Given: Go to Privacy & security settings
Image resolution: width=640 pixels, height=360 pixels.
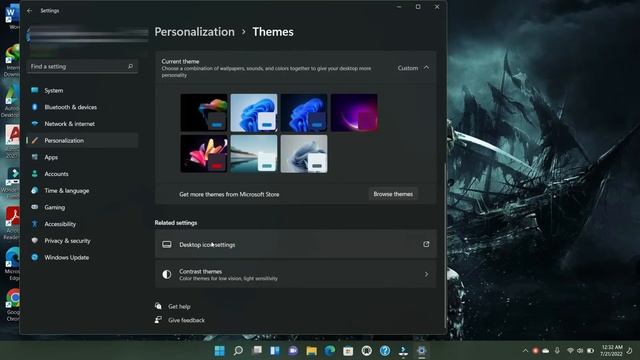Looking at the screenshot, I should pyautogui.click(x=82, y=241).
